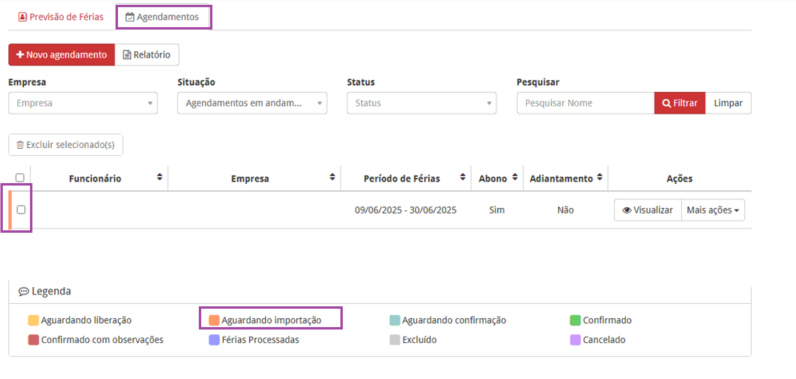Screen dimensions: 796x379
Task: Open the Agendamentos tab
Action: pyautogui.click(x=163, y=17)
